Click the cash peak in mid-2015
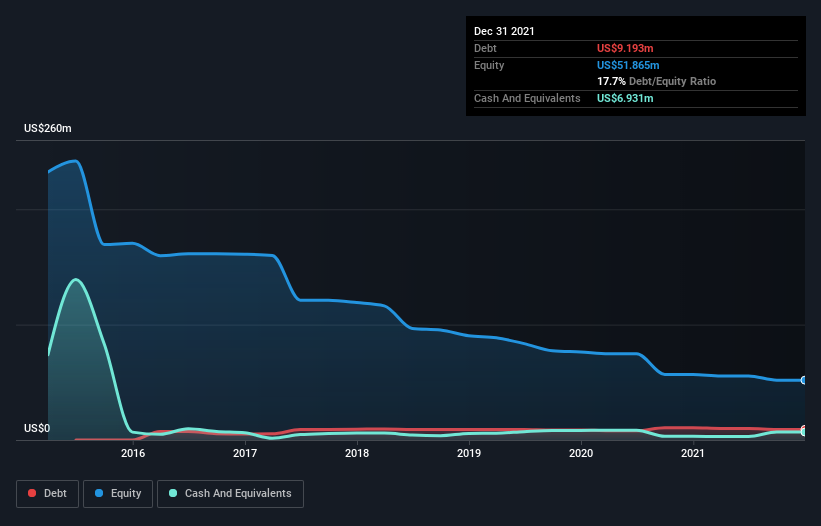 click(76, 279)
